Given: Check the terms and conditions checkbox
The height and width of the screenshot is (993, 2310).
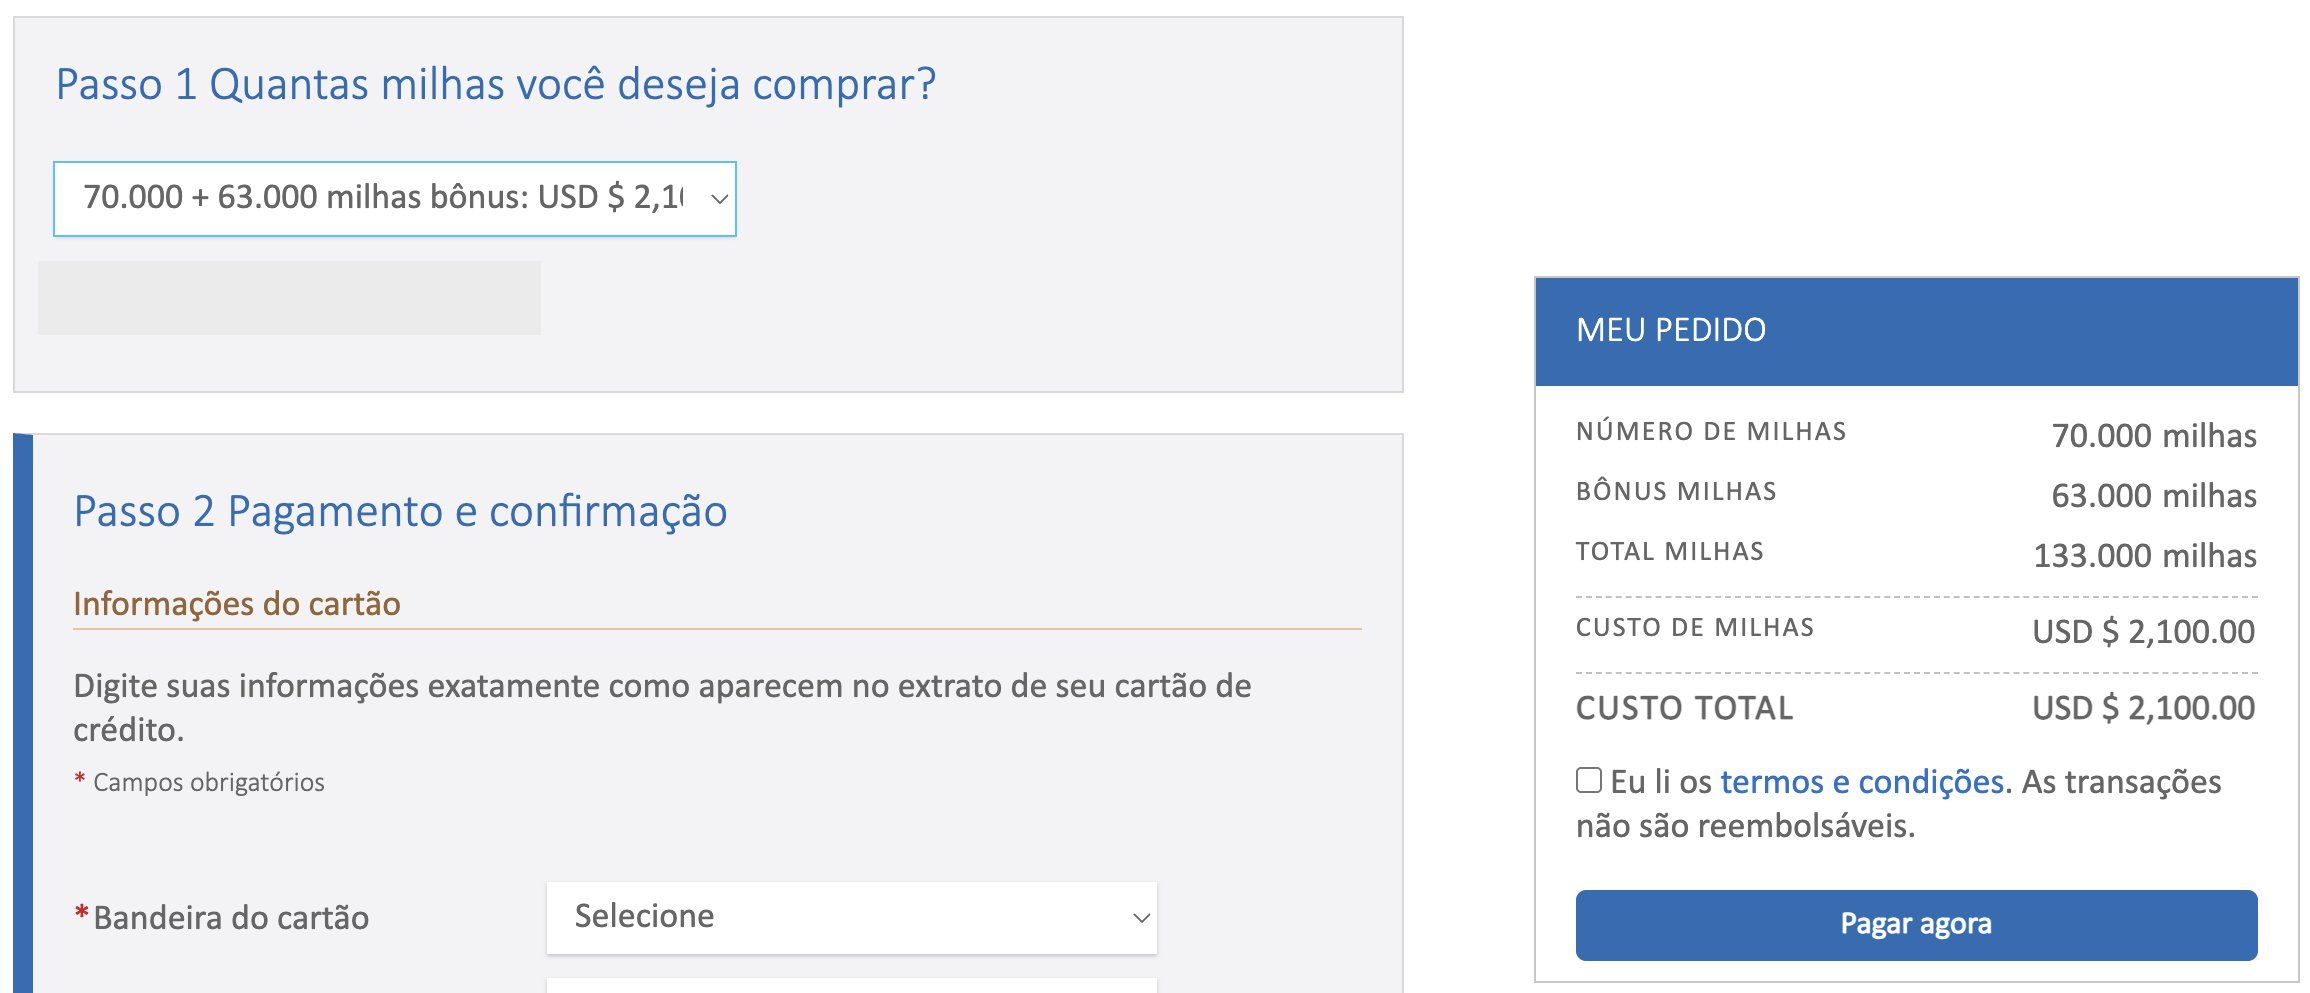Looking at the screenshot, I should coord(1588,780).
